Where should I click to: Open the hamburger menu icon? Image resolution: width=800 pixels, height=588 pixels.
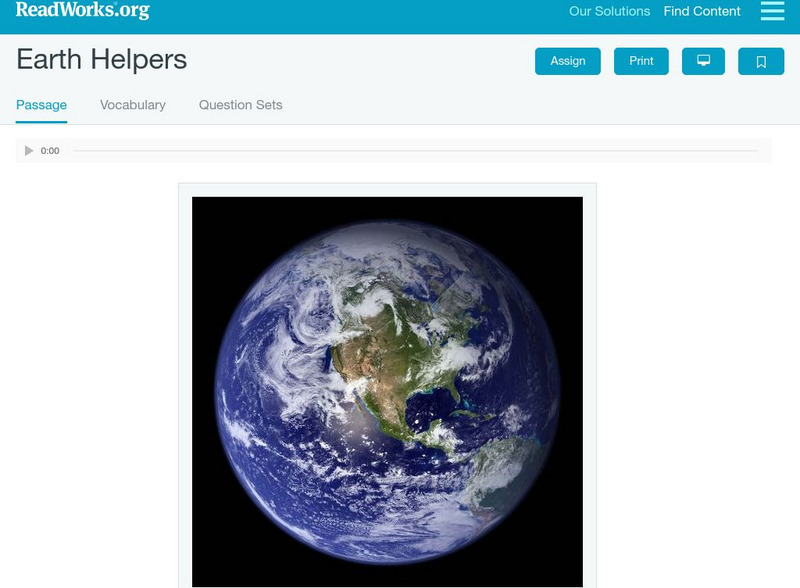click(x=772, y=11)
